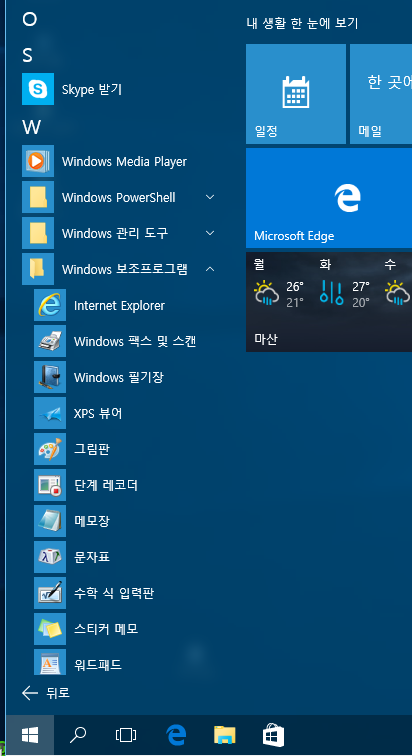412x756 pixels.
Task: Click the 문자표 label
Action: coord(92,557)
